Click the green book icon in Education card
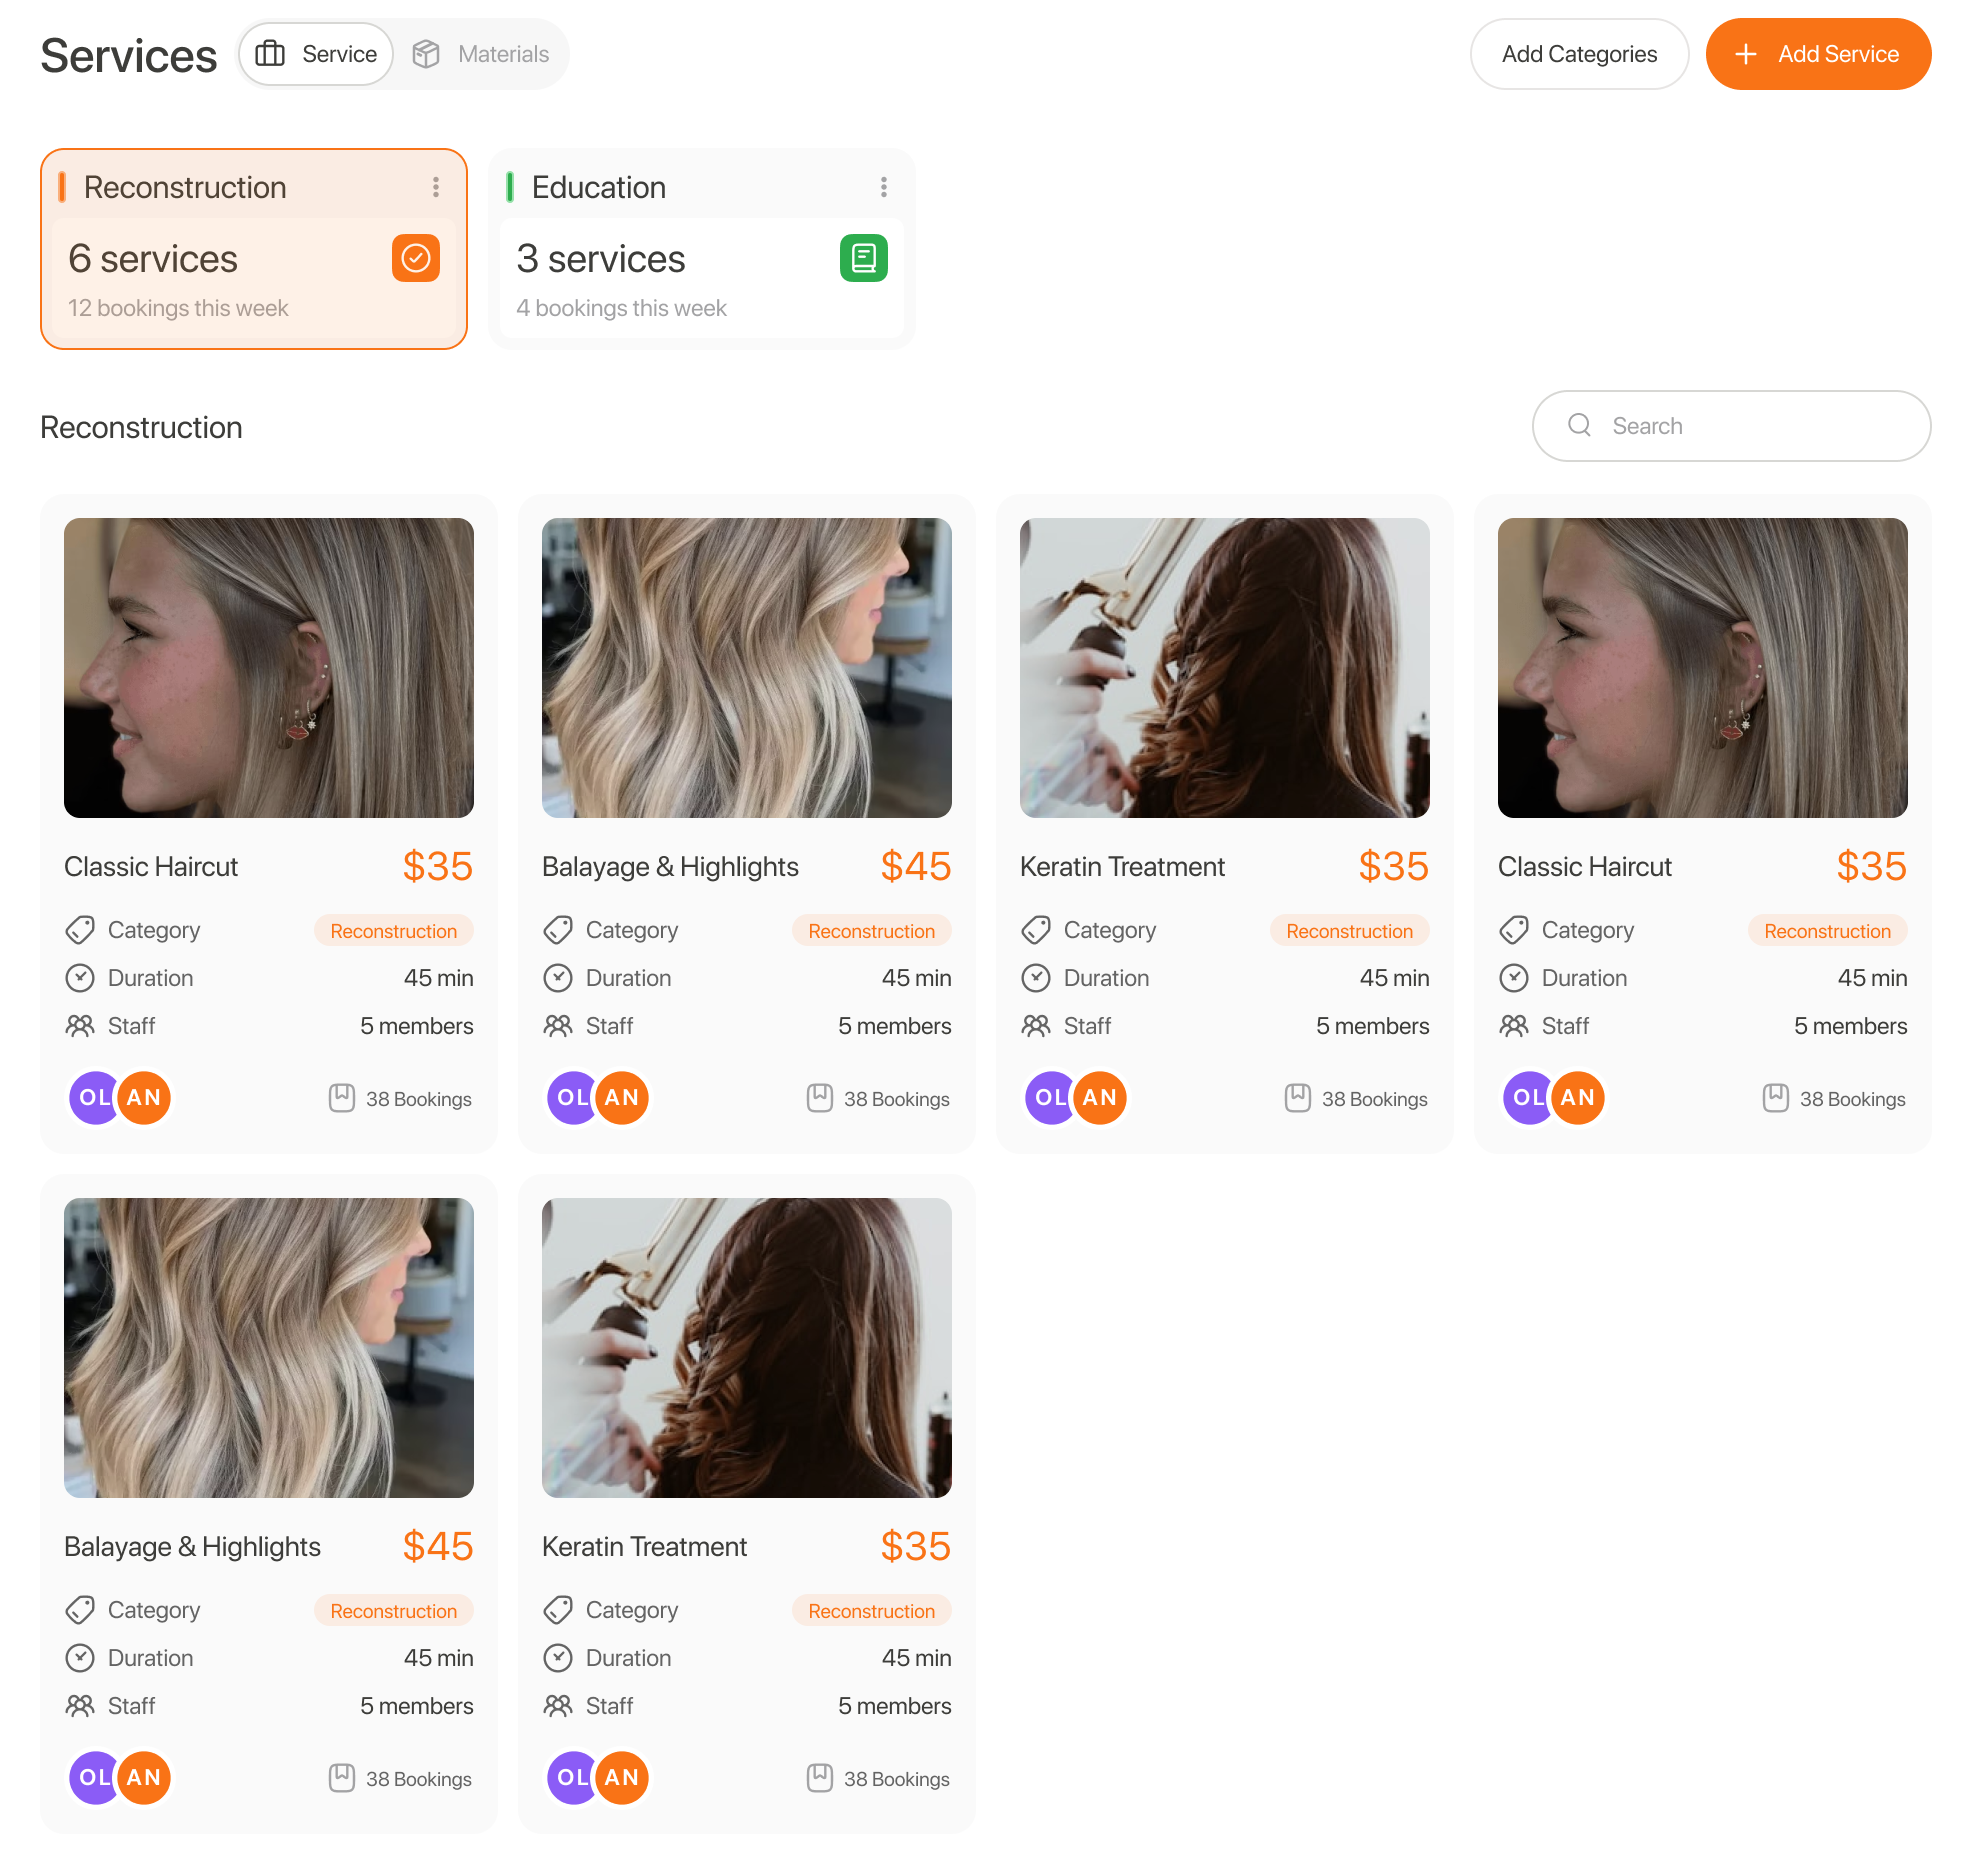1972x1874 pixels. (x=864, y=258)
